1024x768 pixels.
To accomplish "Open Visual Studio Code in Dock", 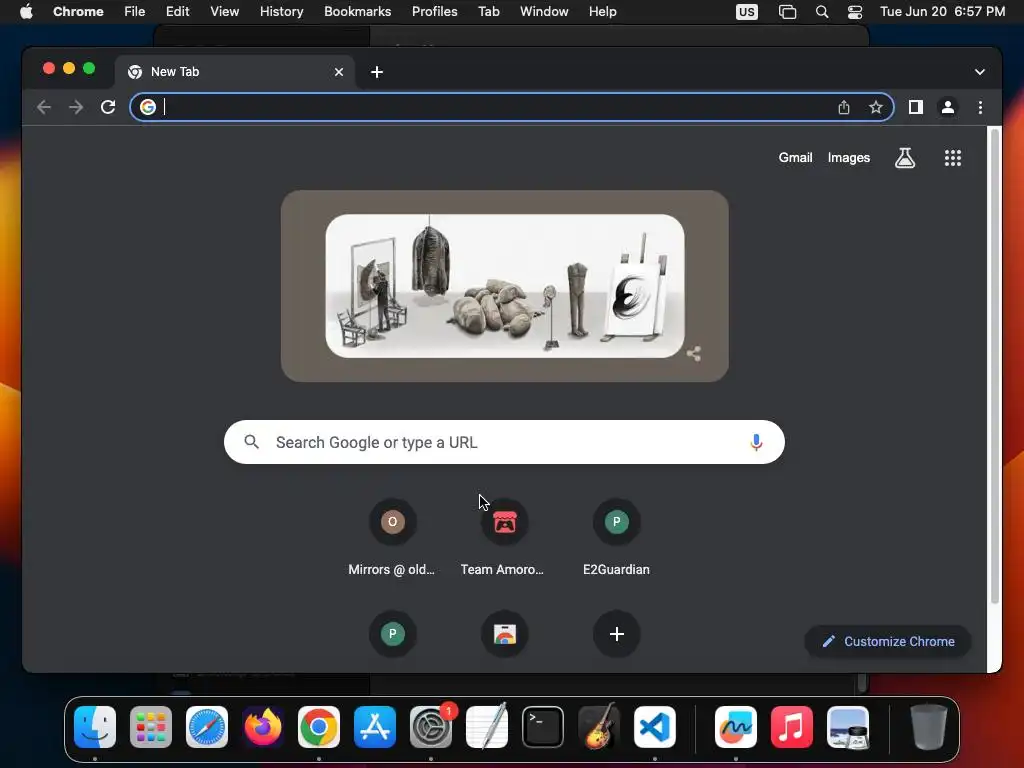I will [655, 727].
